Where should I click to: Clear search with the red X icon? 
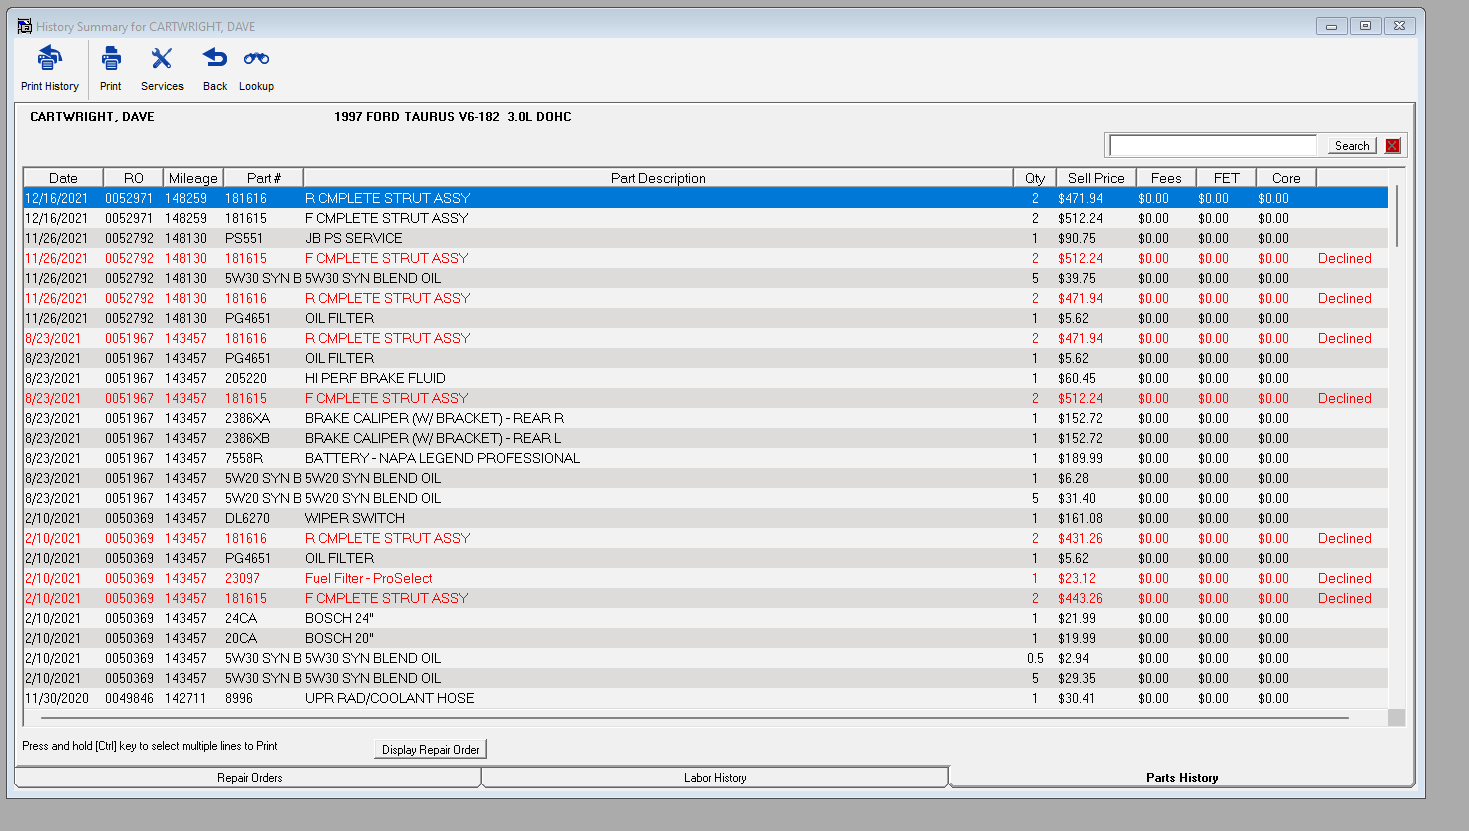pos(1392,146)
